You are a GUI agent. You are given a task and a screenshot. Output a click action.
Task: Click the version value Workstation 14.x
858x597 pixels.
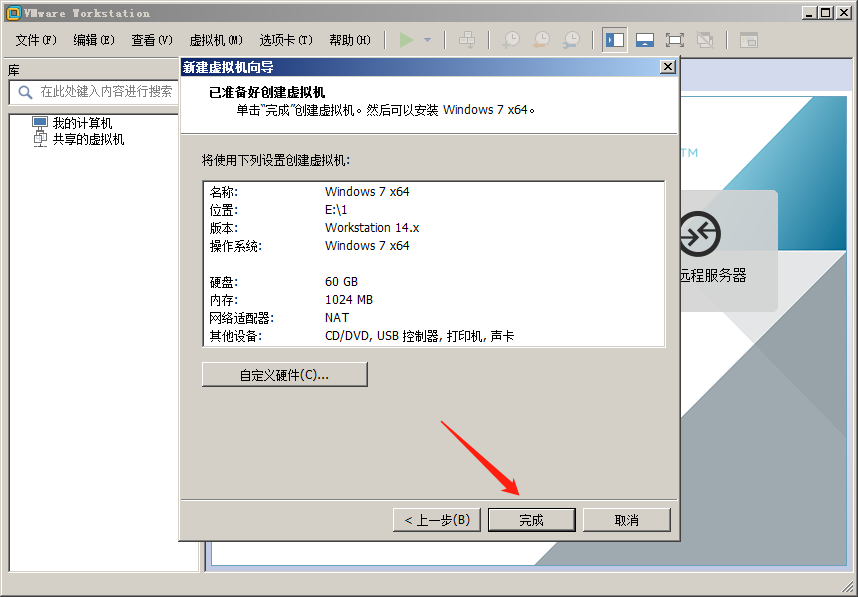pyautogui.click(x=372, y=228)
